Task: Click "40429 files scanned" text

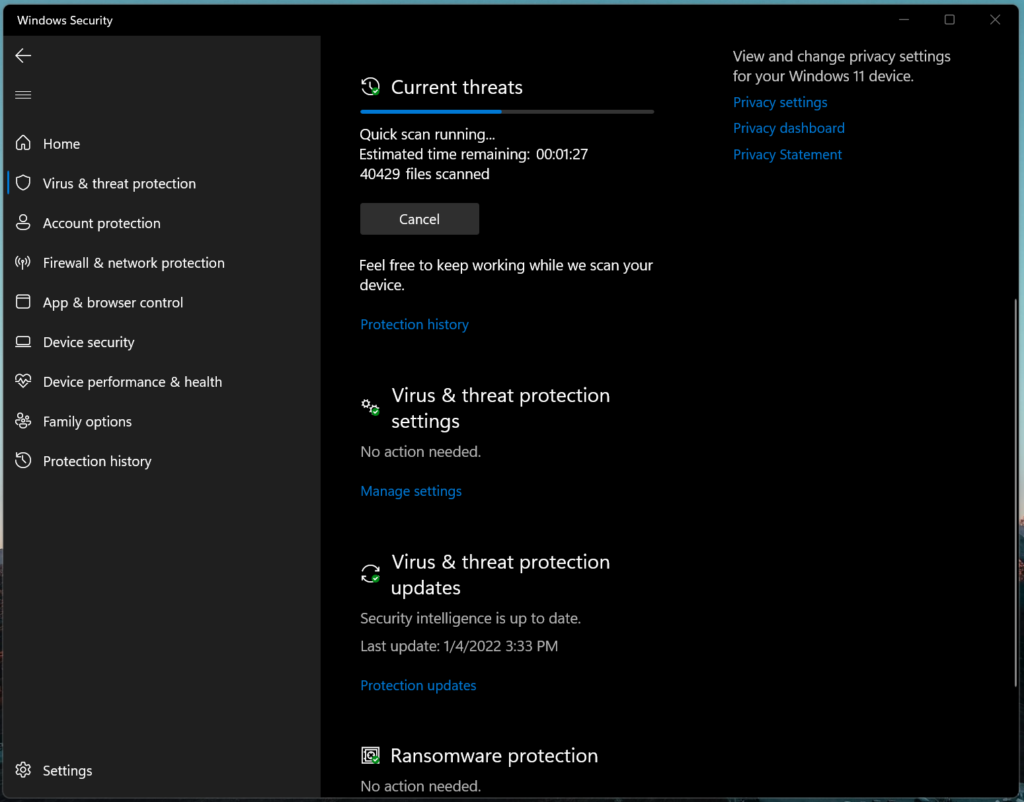Action: pos(424,174)
